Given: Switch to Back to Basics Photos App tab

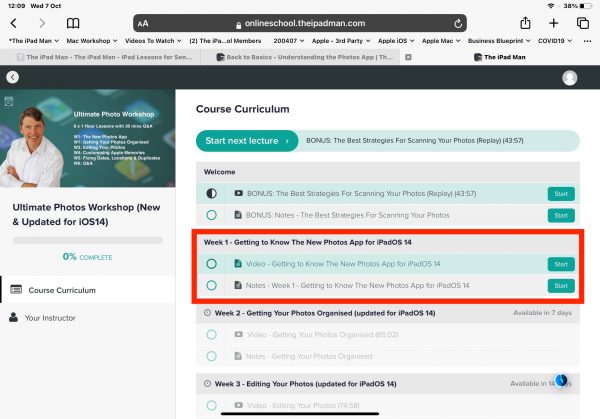Looking at the screenshot, I should [300, 57].
